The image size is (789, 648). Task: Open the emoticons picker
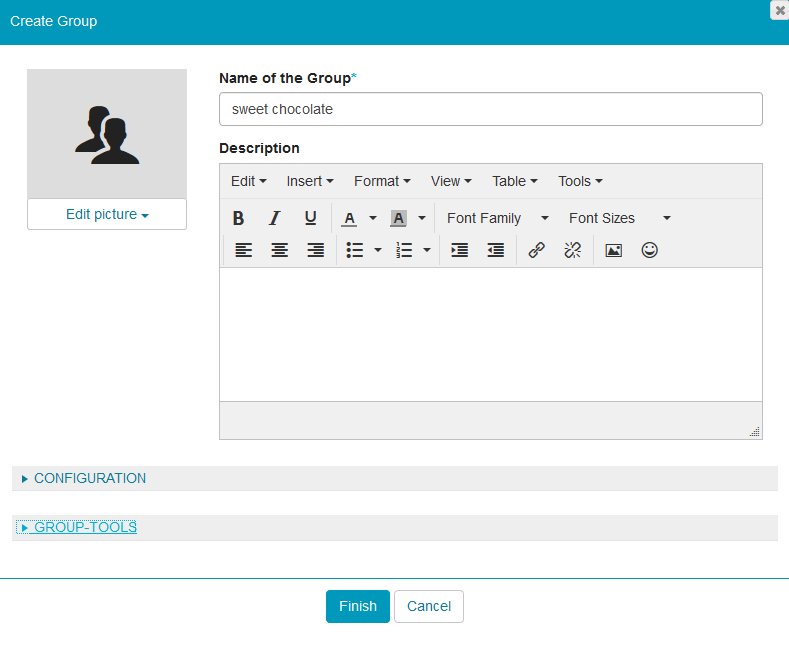click(650, 251)
